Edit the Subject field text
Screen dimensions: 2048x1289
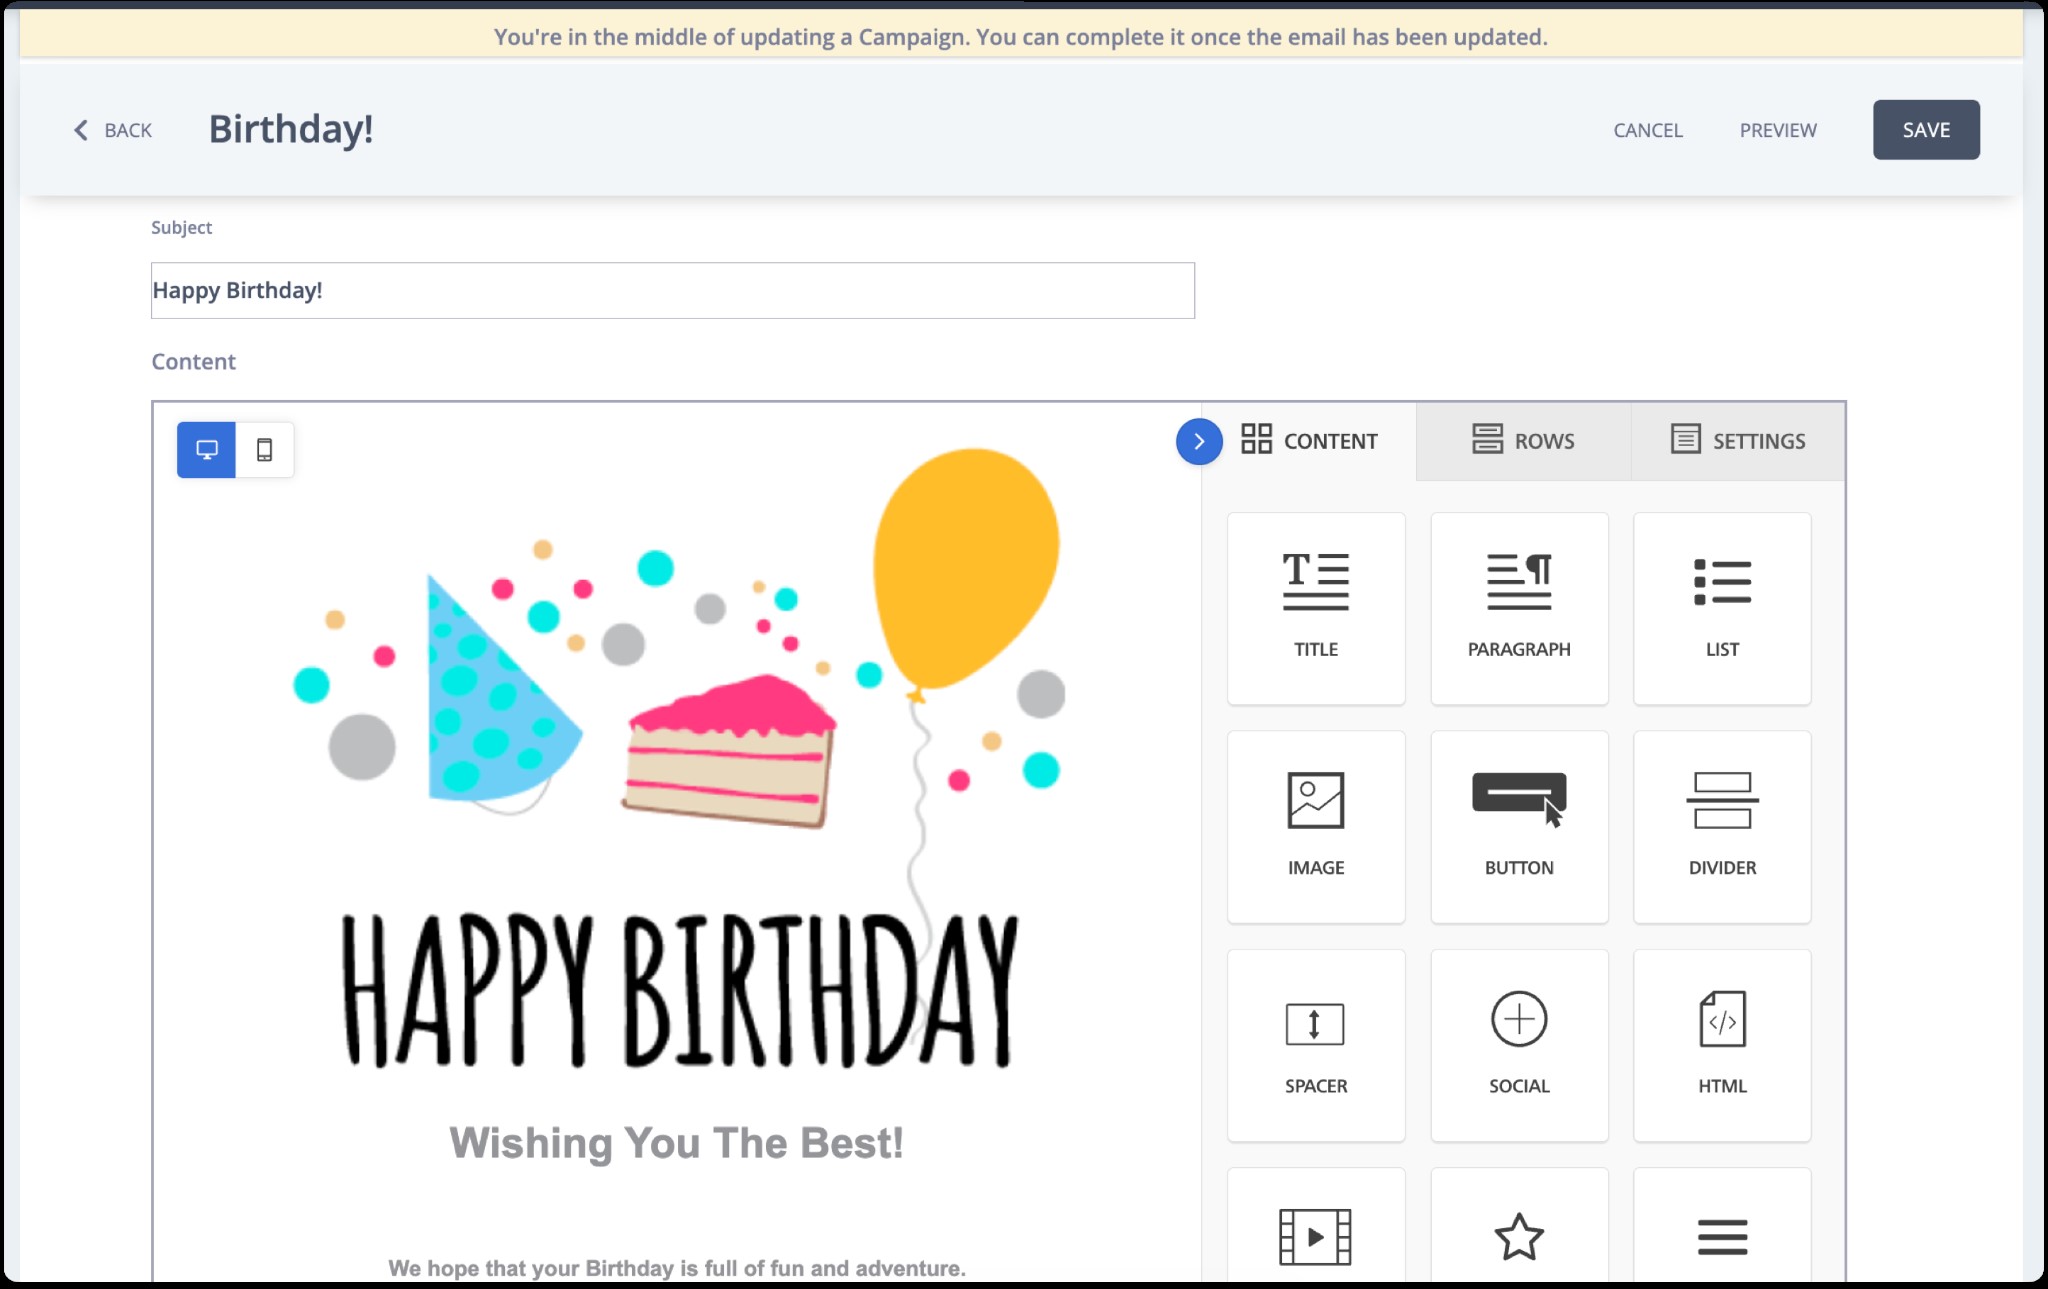tap(673, 291)
